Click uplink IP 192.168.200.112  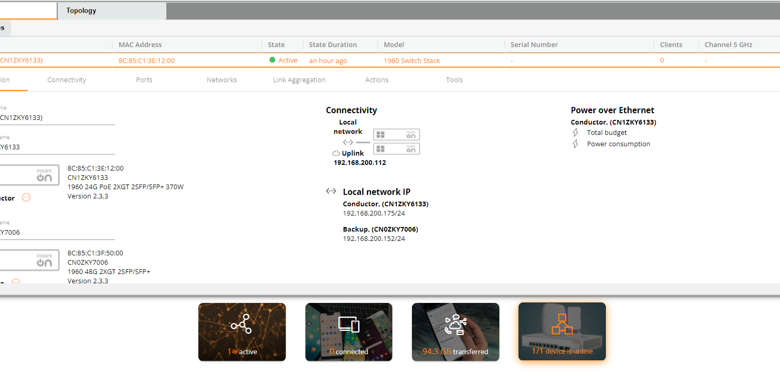point(360,163)
